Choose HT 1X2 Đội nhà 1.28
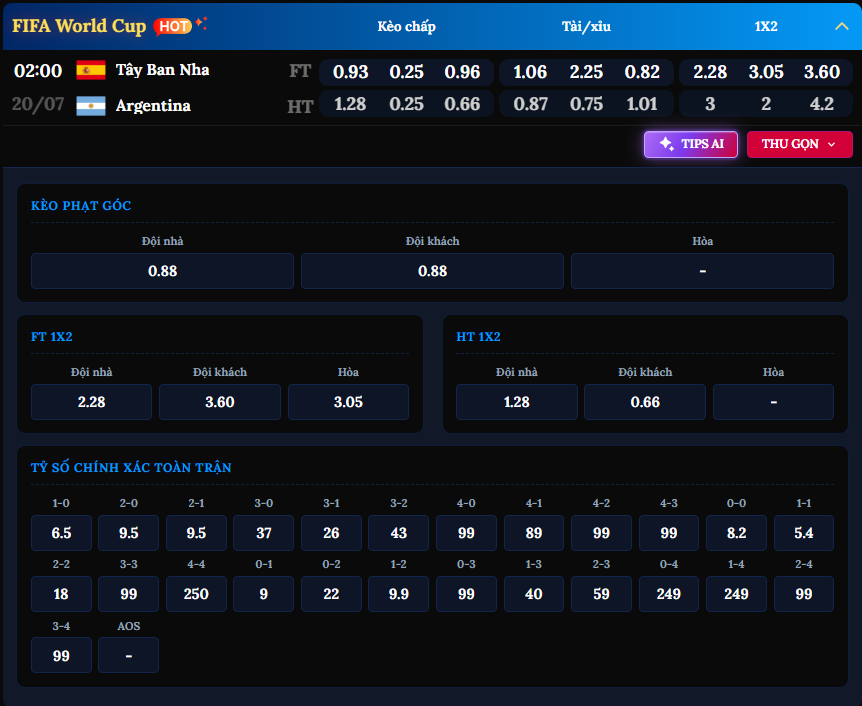This screenshot has height=706, width=862. 517,402
